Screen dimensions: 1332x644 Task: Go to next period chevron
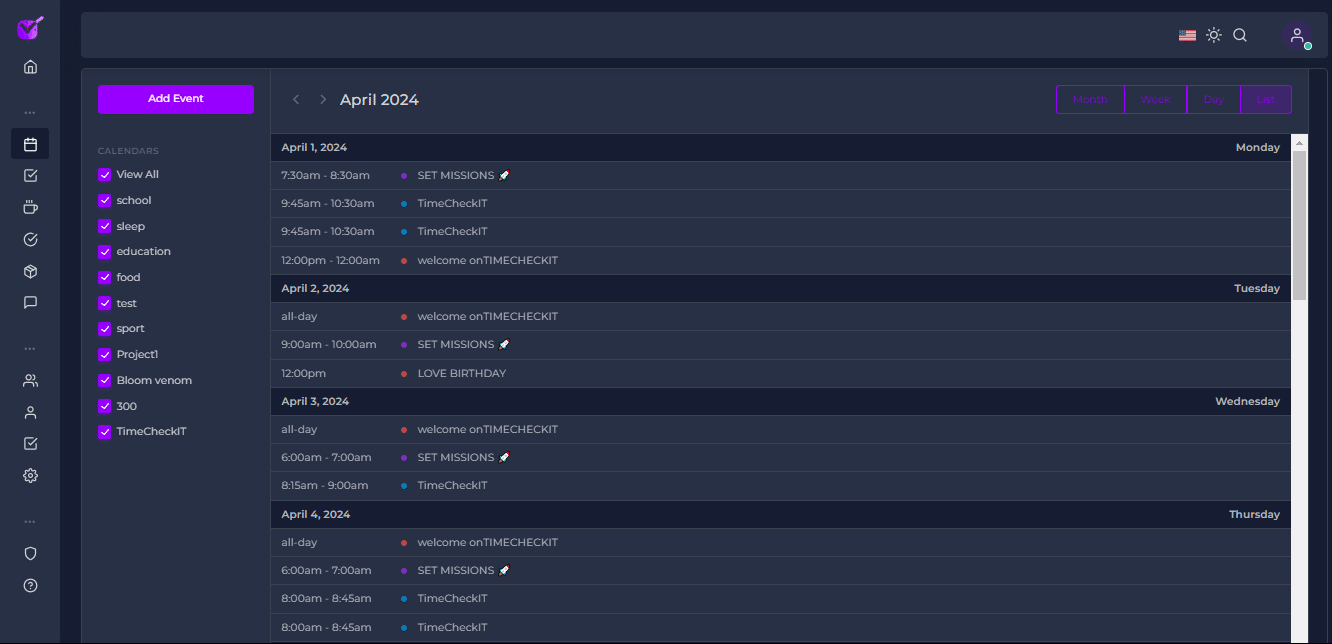pyautogui.click(x=323, y=99)
